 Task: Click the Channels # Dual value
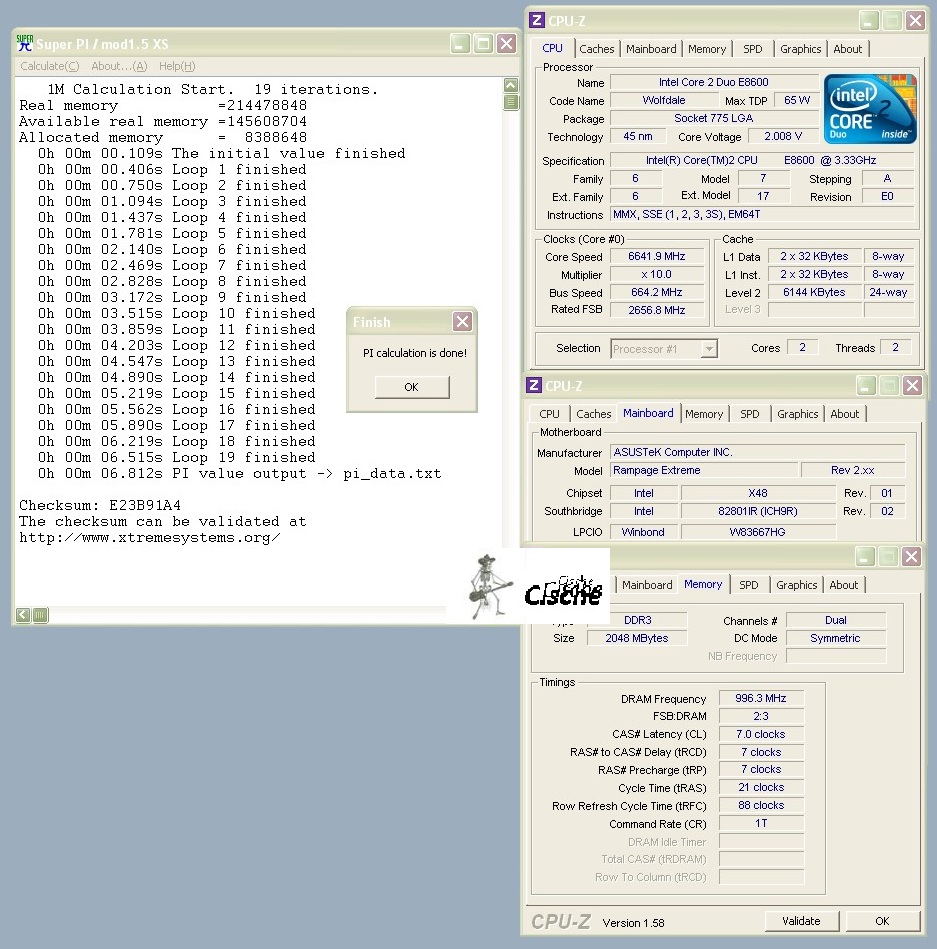click(835, 620)
